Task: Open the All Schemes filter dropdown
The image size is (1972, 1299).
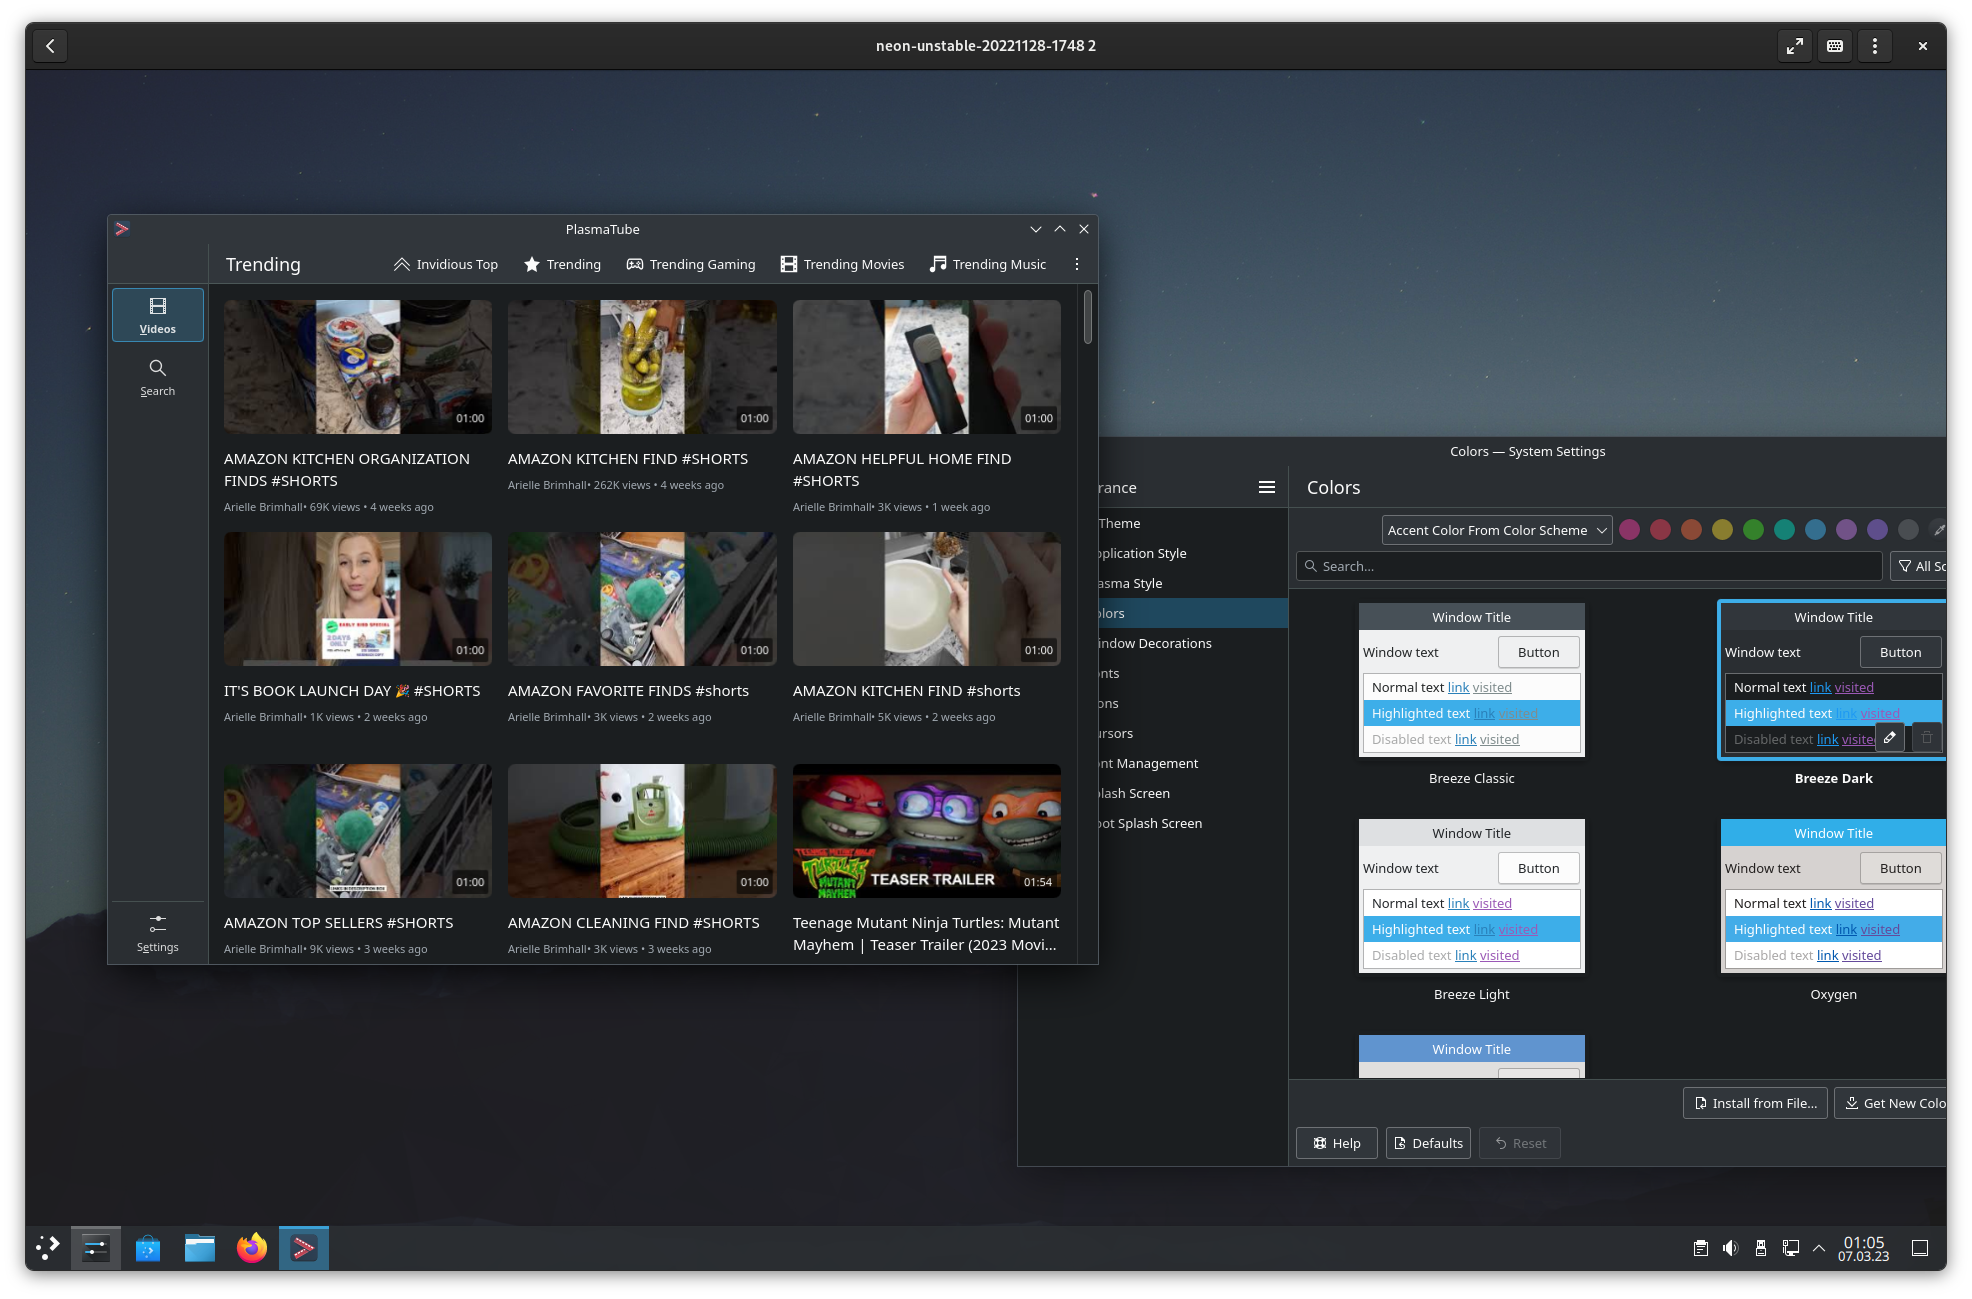Action: click(x=1918, y=566)
